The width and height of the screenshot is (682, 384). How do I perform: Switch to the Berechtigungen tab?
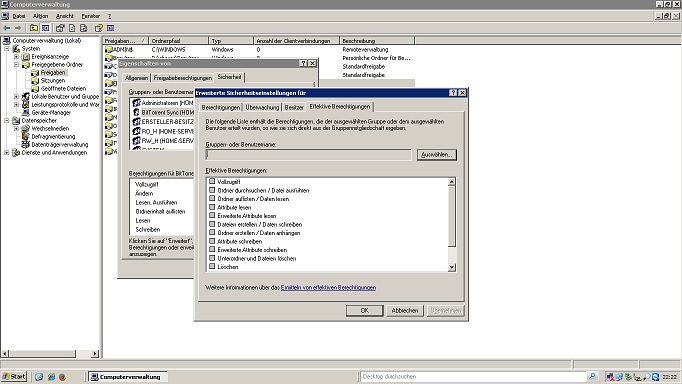pyautogui.click(x=221, y=107)
